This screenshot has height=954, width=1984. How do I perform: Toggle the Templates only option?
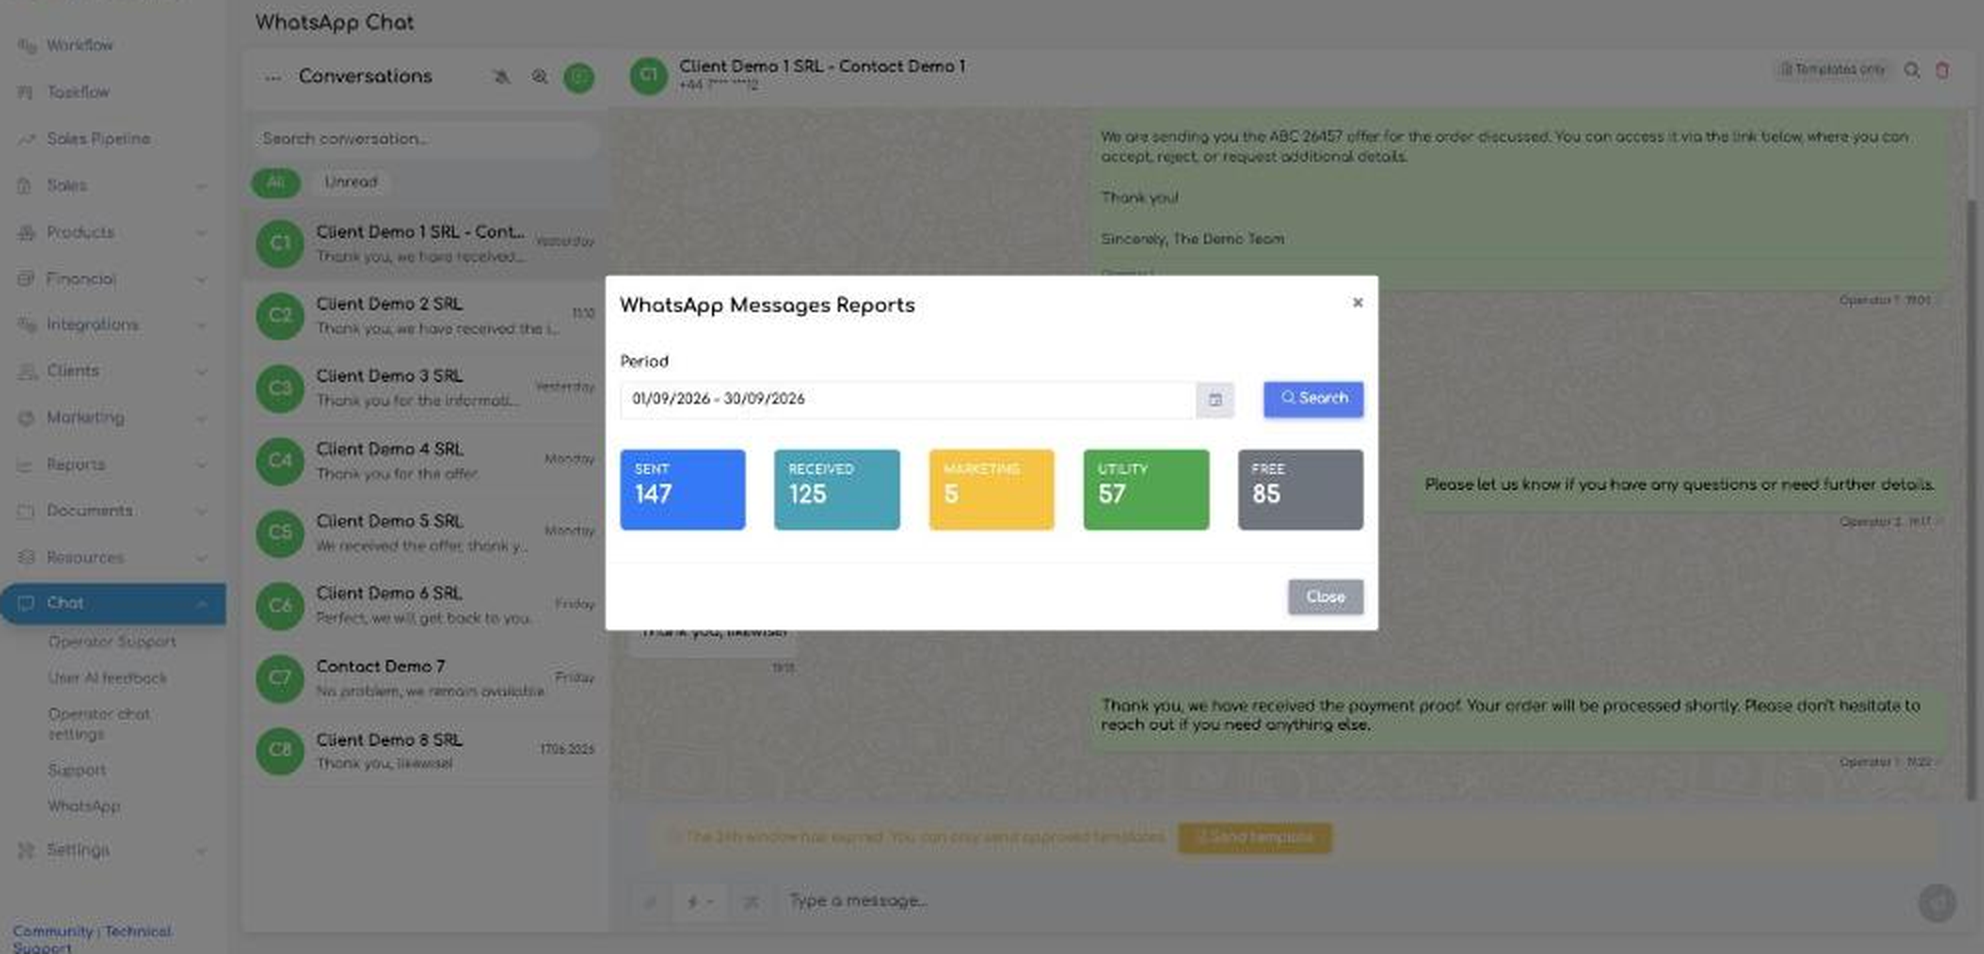tap(1832, 69)
